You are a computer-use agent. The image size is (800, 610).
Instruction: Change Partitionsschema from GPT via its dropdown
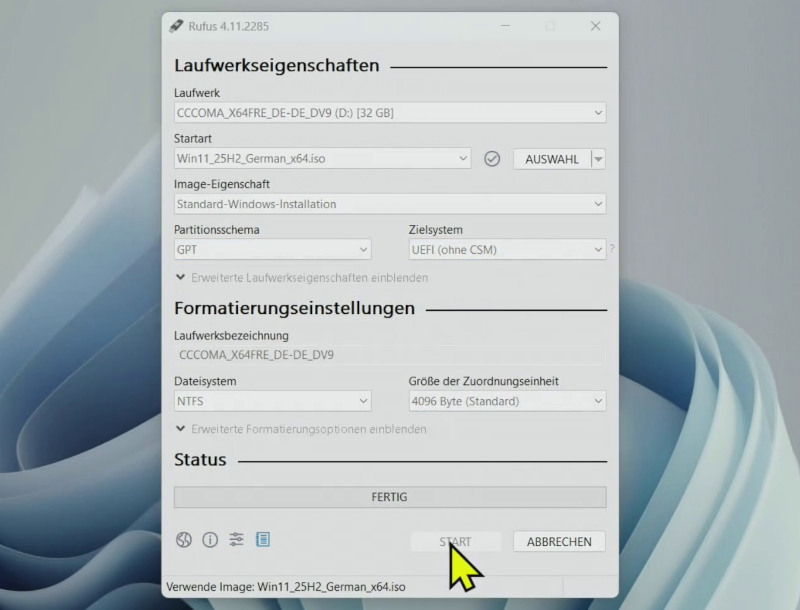[363, 250]
